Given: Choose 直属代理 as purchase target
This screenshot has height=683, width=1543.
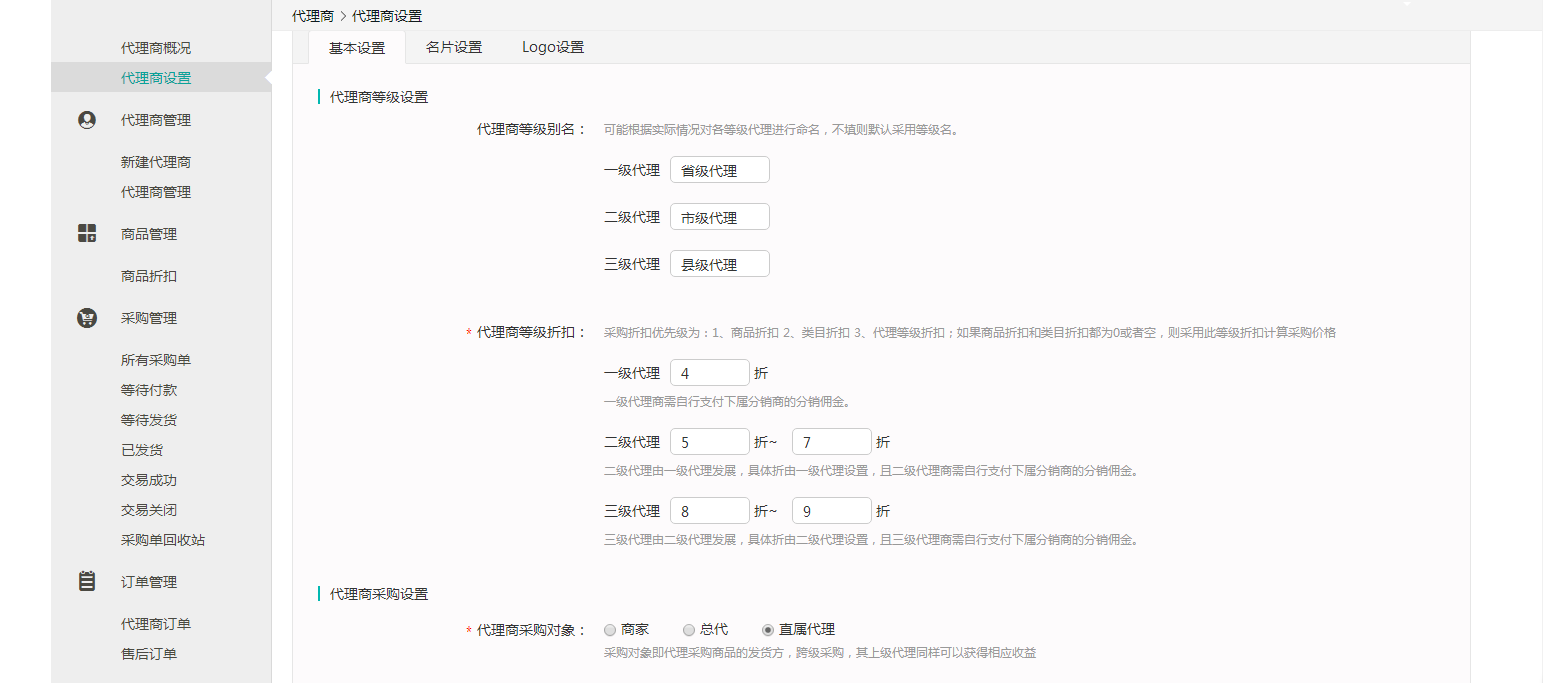Looking at the screenshot, I should [x=768, y=630].
